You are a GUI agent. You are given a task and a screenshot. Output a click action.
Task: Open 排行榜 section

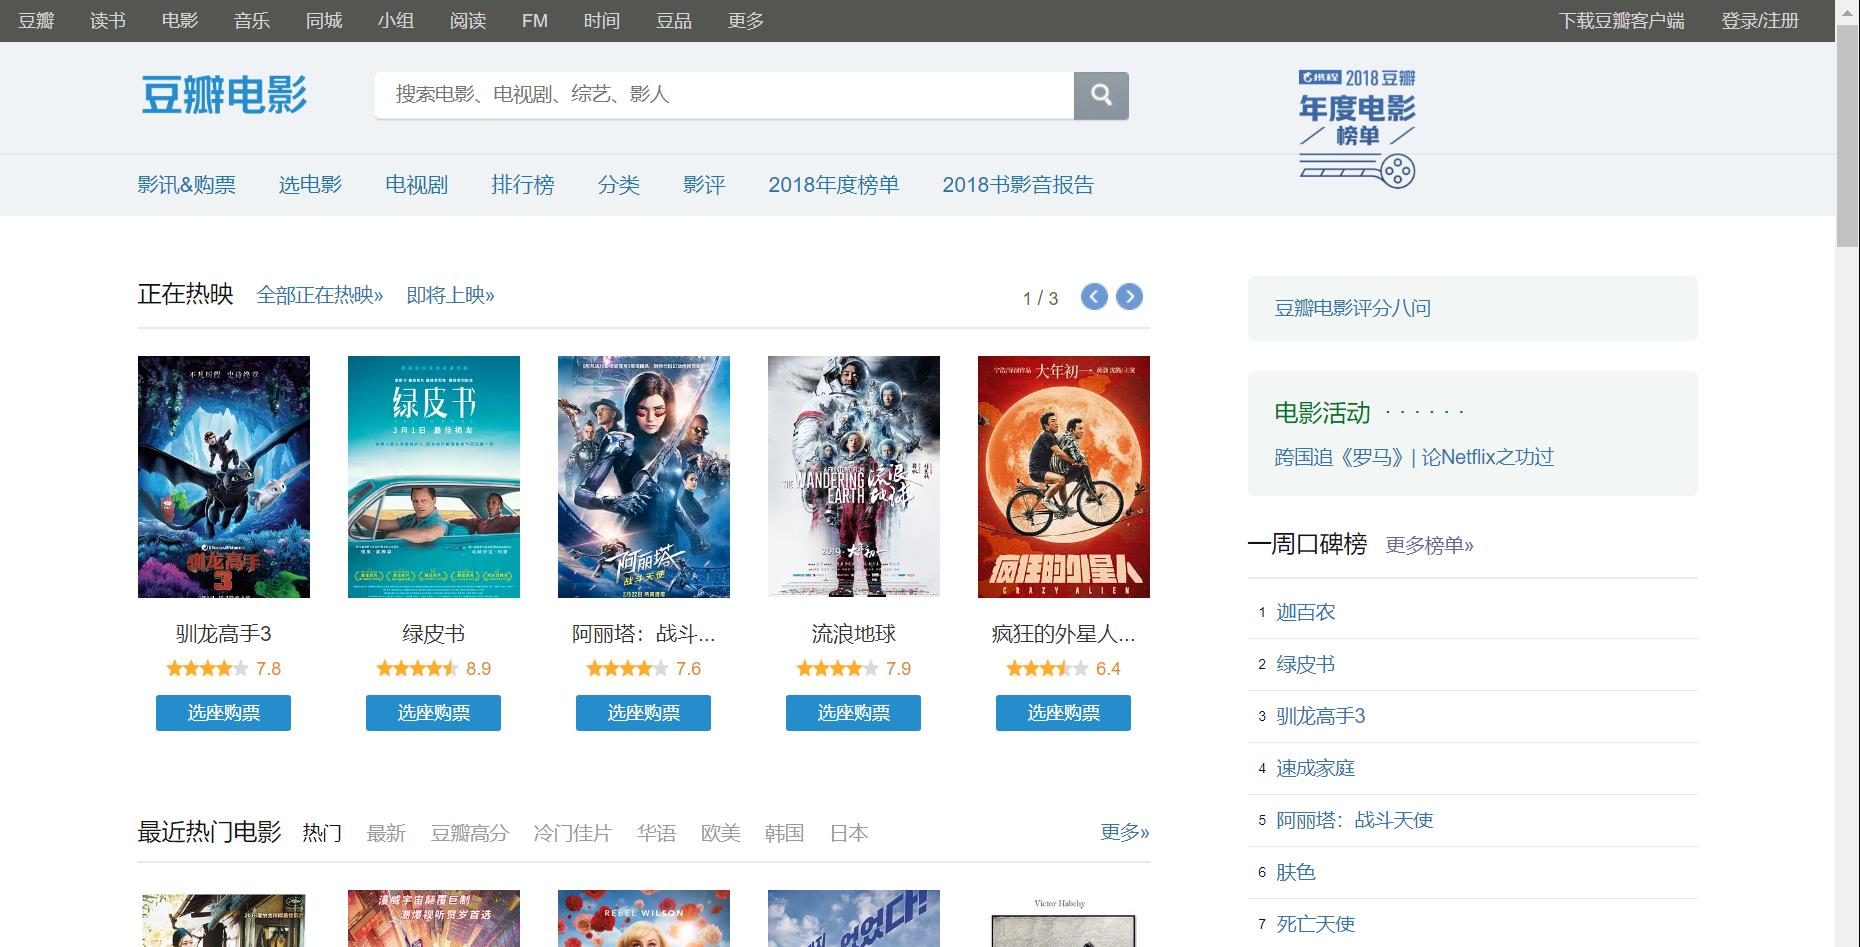tap(523, 185)
